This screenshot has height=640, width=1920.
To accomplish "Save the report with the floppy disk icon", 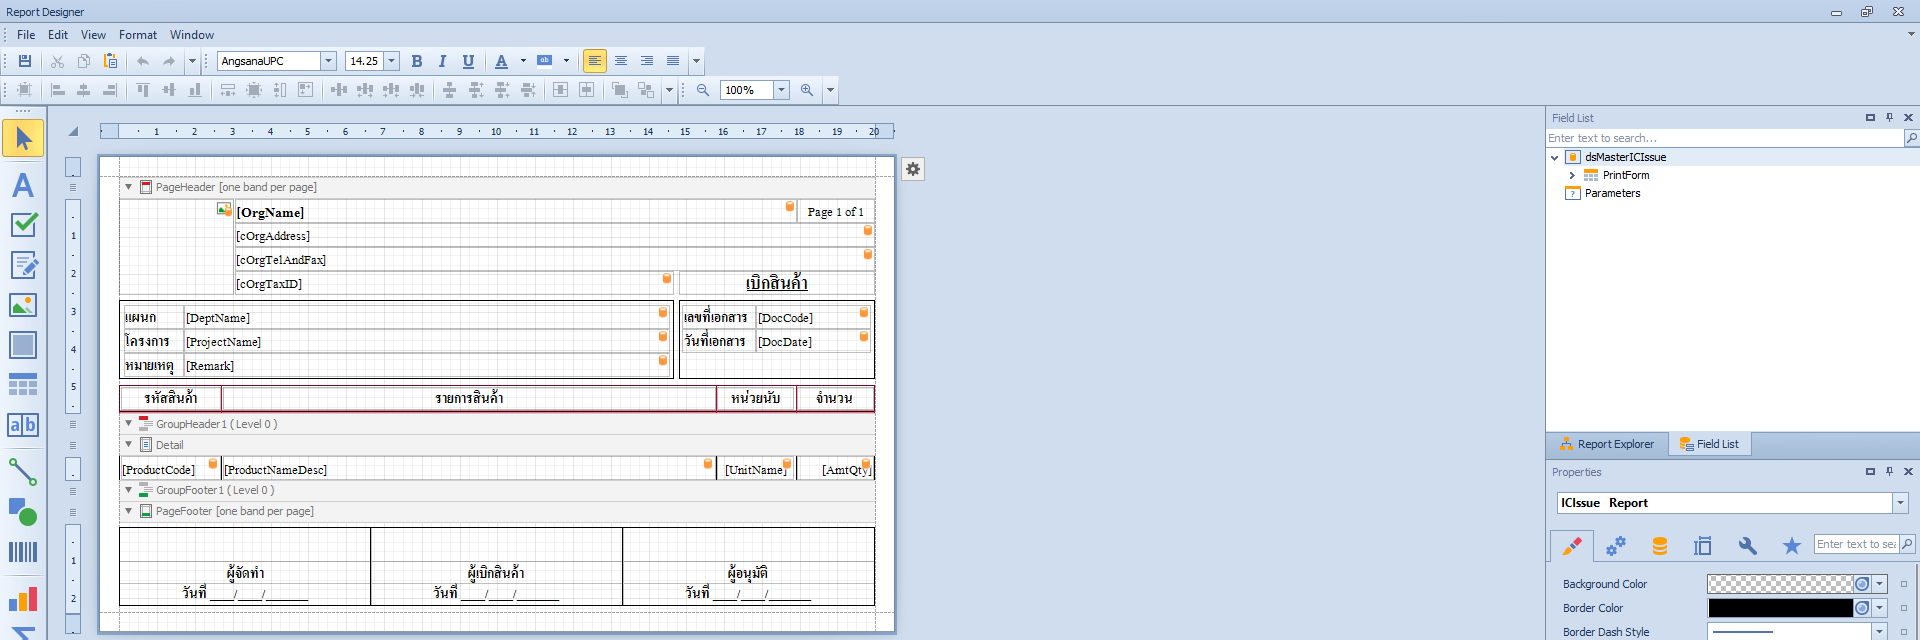I will click(x=25, y=61).
